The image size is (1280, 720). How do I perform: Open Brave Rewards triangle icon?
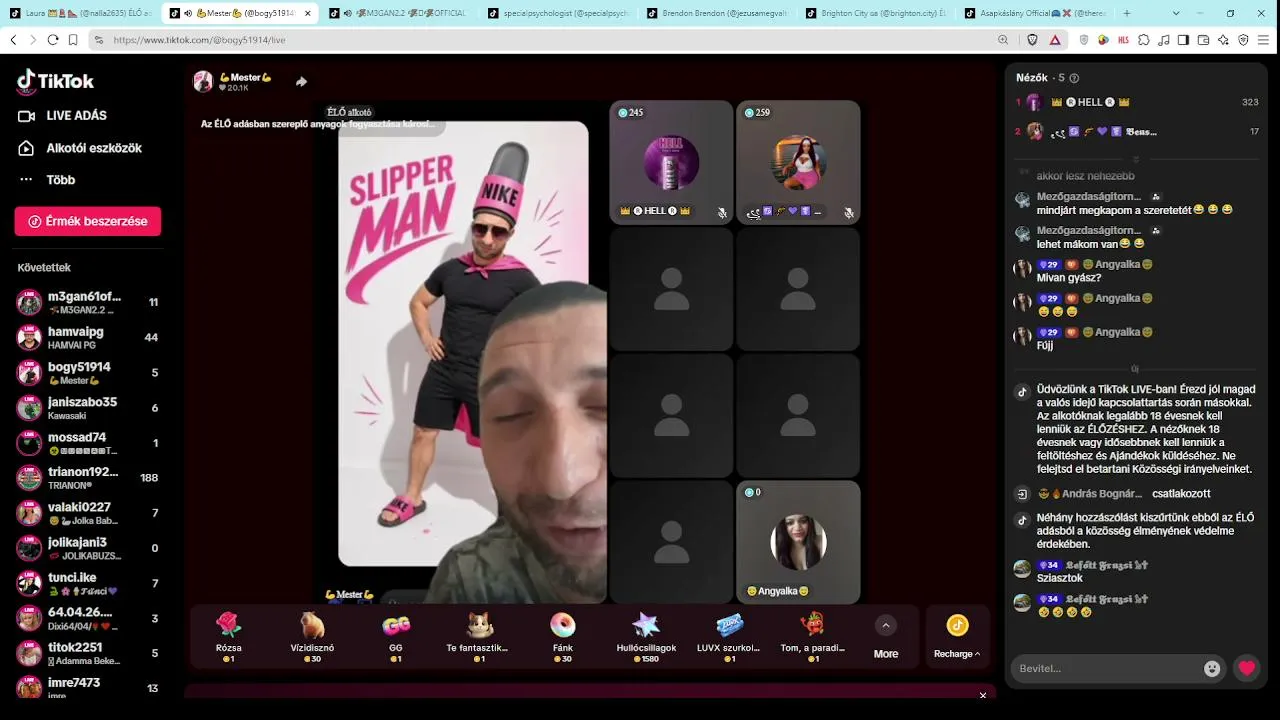pos(1055,40)
